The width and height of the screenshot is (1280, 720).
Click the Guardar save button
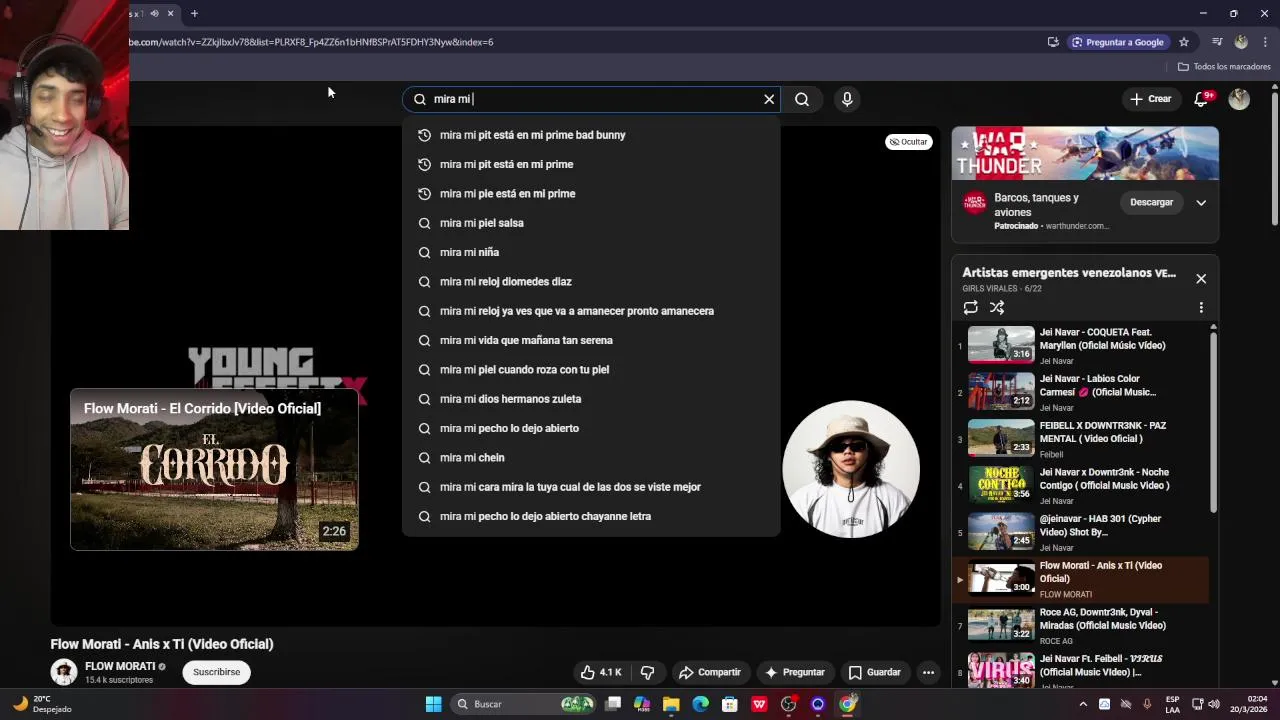coord(875,672)
